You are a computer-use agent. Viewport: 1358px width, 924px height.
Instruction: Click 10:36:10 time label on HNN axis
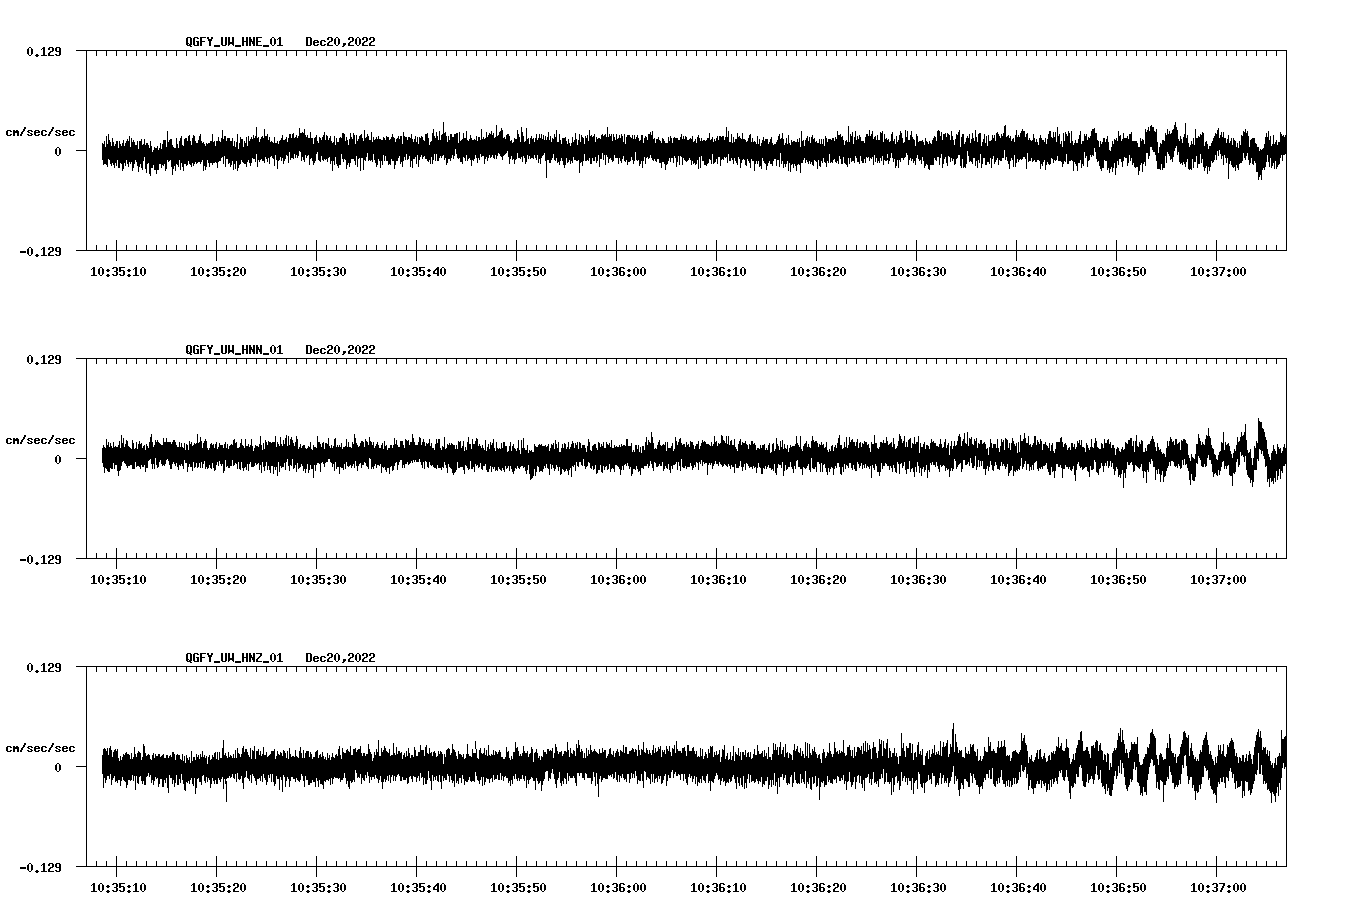718,580
